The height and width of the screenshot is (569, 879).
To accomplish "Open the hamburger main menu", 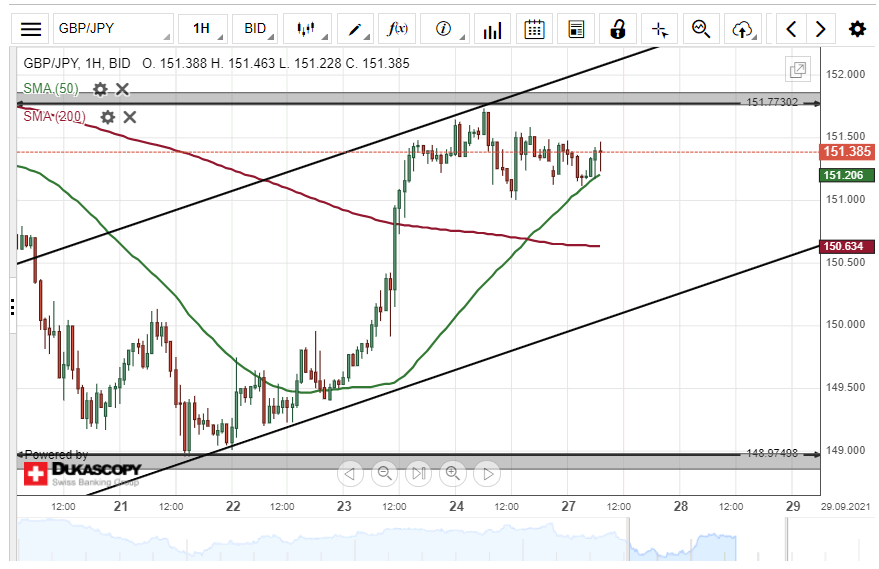I will tap(30, 29).
